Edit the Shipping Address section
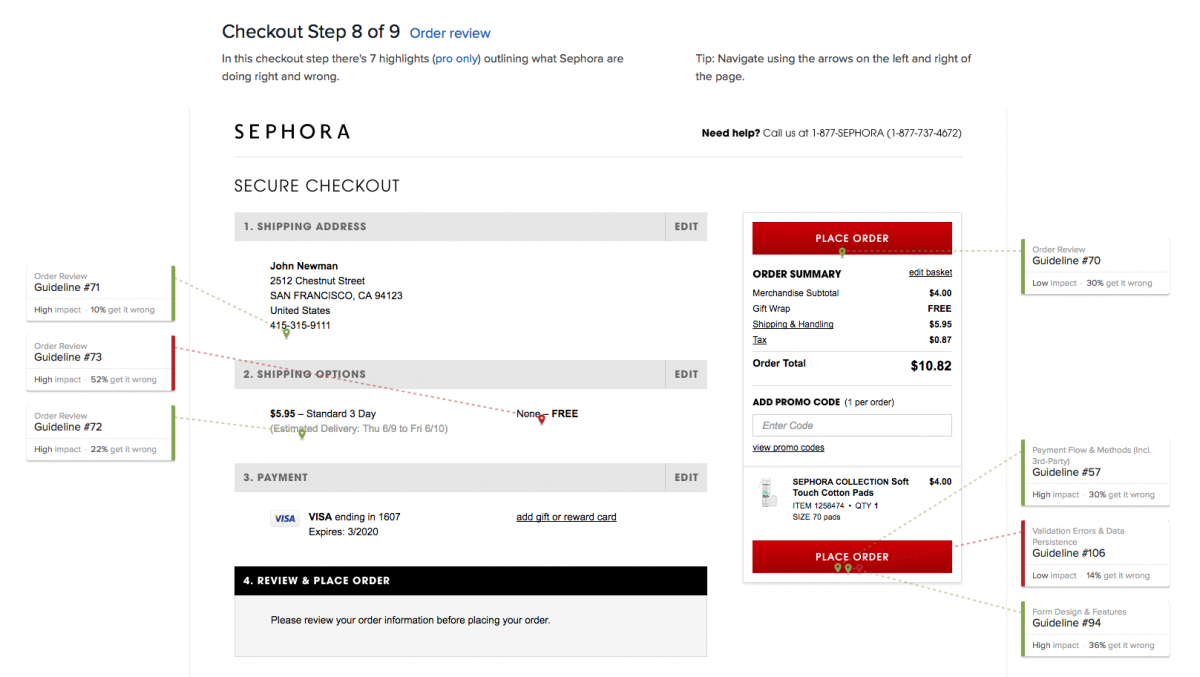The image size is (1200, 677). coord(686,226)
